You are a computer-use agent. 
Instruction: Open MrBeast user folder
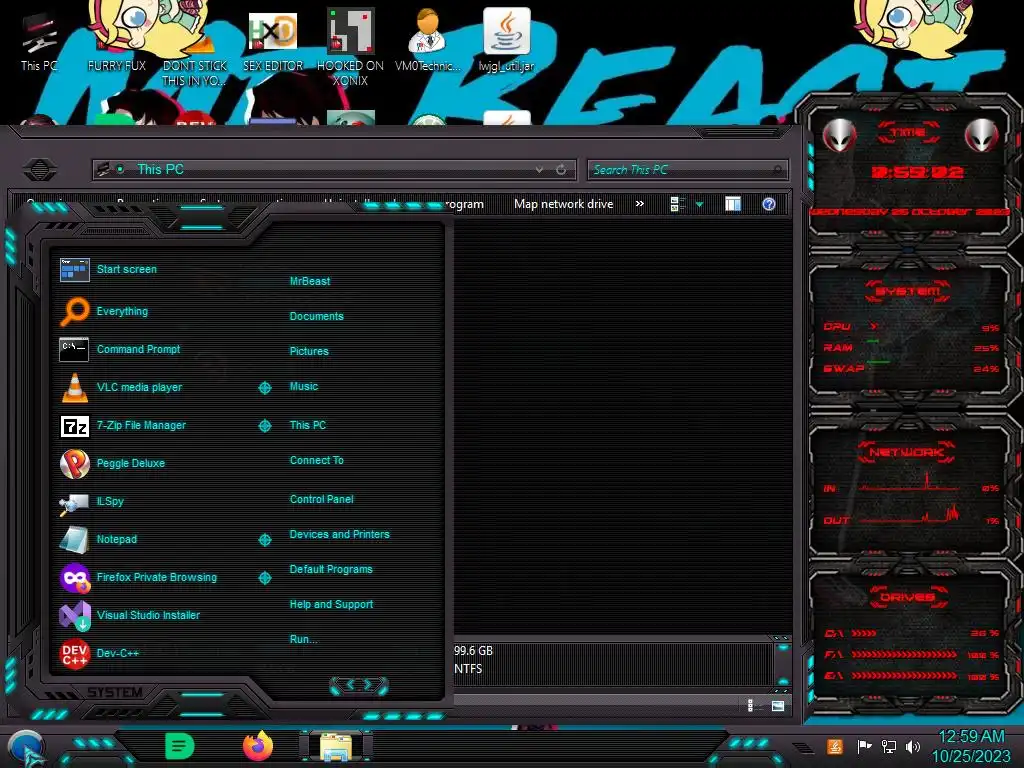(310, 281)
